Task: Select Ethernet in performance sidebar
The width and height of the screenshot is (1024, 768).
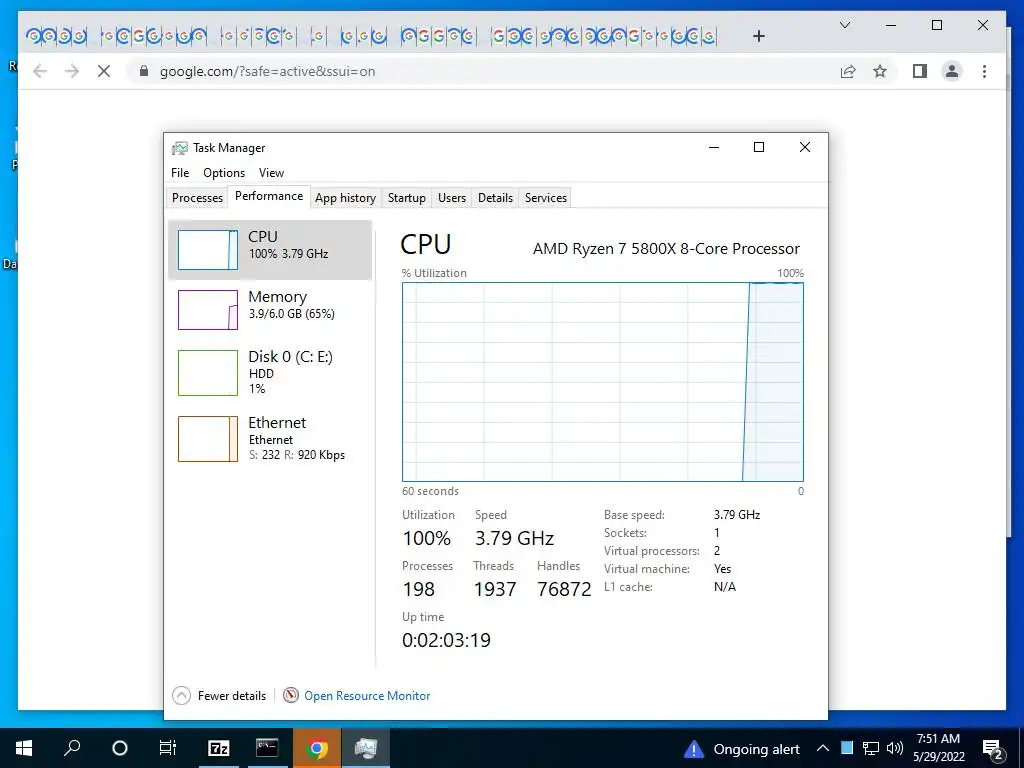Action: pos(270,439)
